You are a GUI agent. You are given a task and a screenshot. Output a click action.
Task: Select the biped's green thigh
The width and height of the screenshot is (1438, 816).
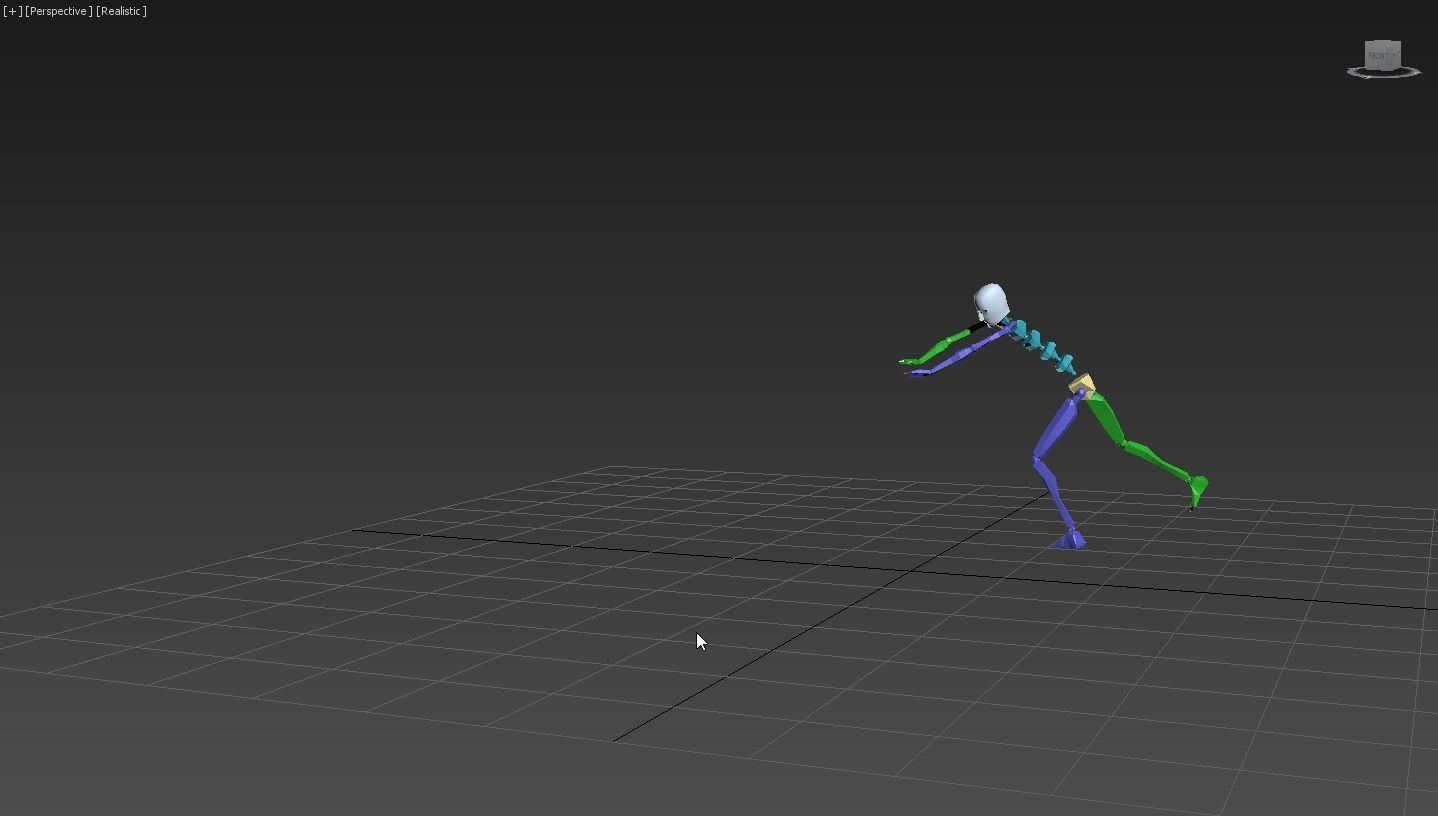tap(1105, 417)
